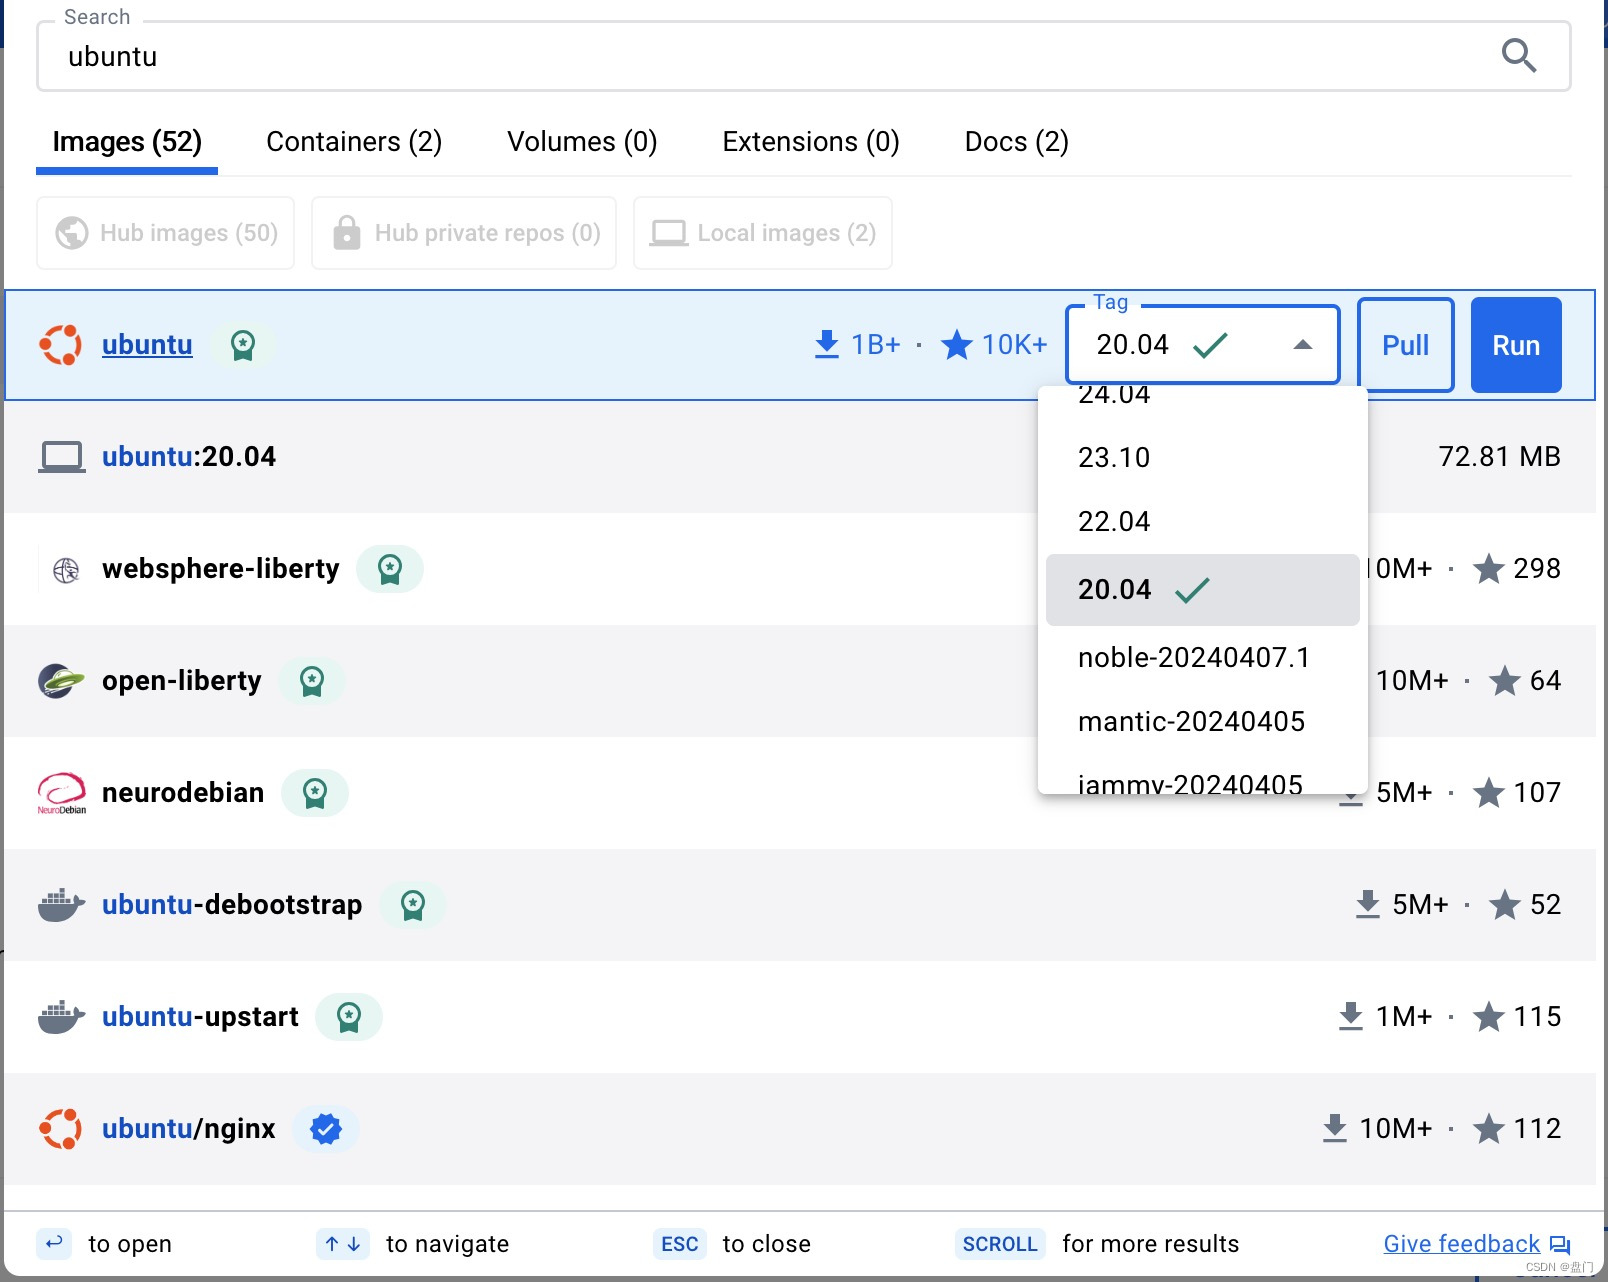Toggle the Hub images (50) filter
Viewport: 1608px width, 1282px height.
166,233
